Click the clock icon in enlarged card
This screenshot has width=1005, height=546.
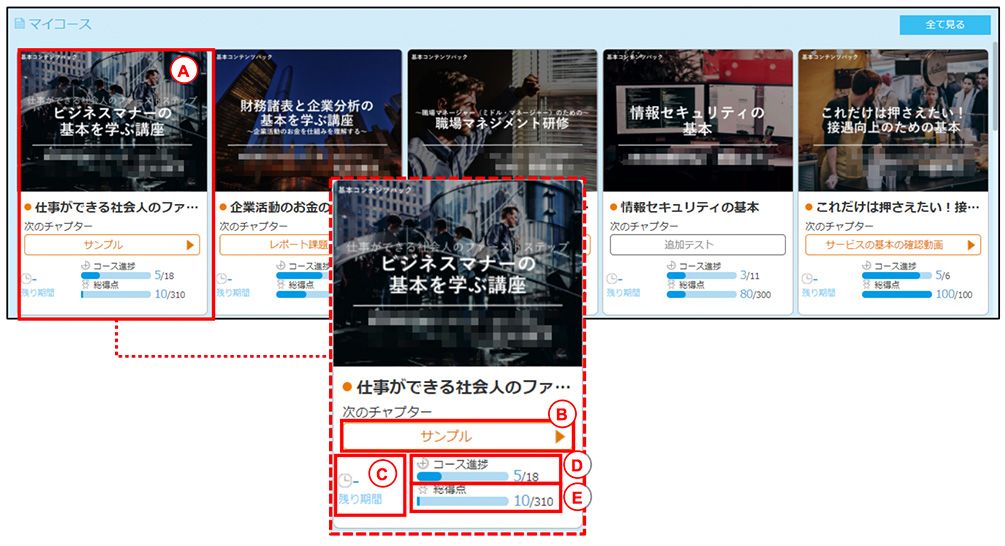point(345,481)
